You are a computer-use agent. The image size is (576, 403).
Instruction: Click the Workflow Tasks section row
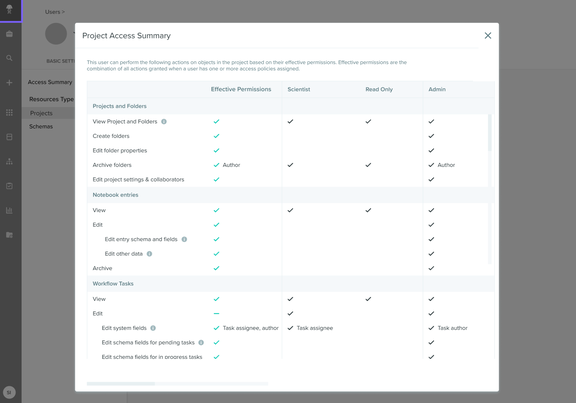coord(290,284)
